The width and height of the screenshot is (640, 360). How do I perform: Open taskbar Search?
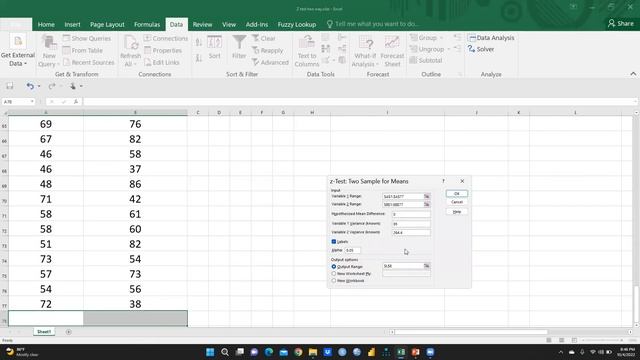click(224, 352)
